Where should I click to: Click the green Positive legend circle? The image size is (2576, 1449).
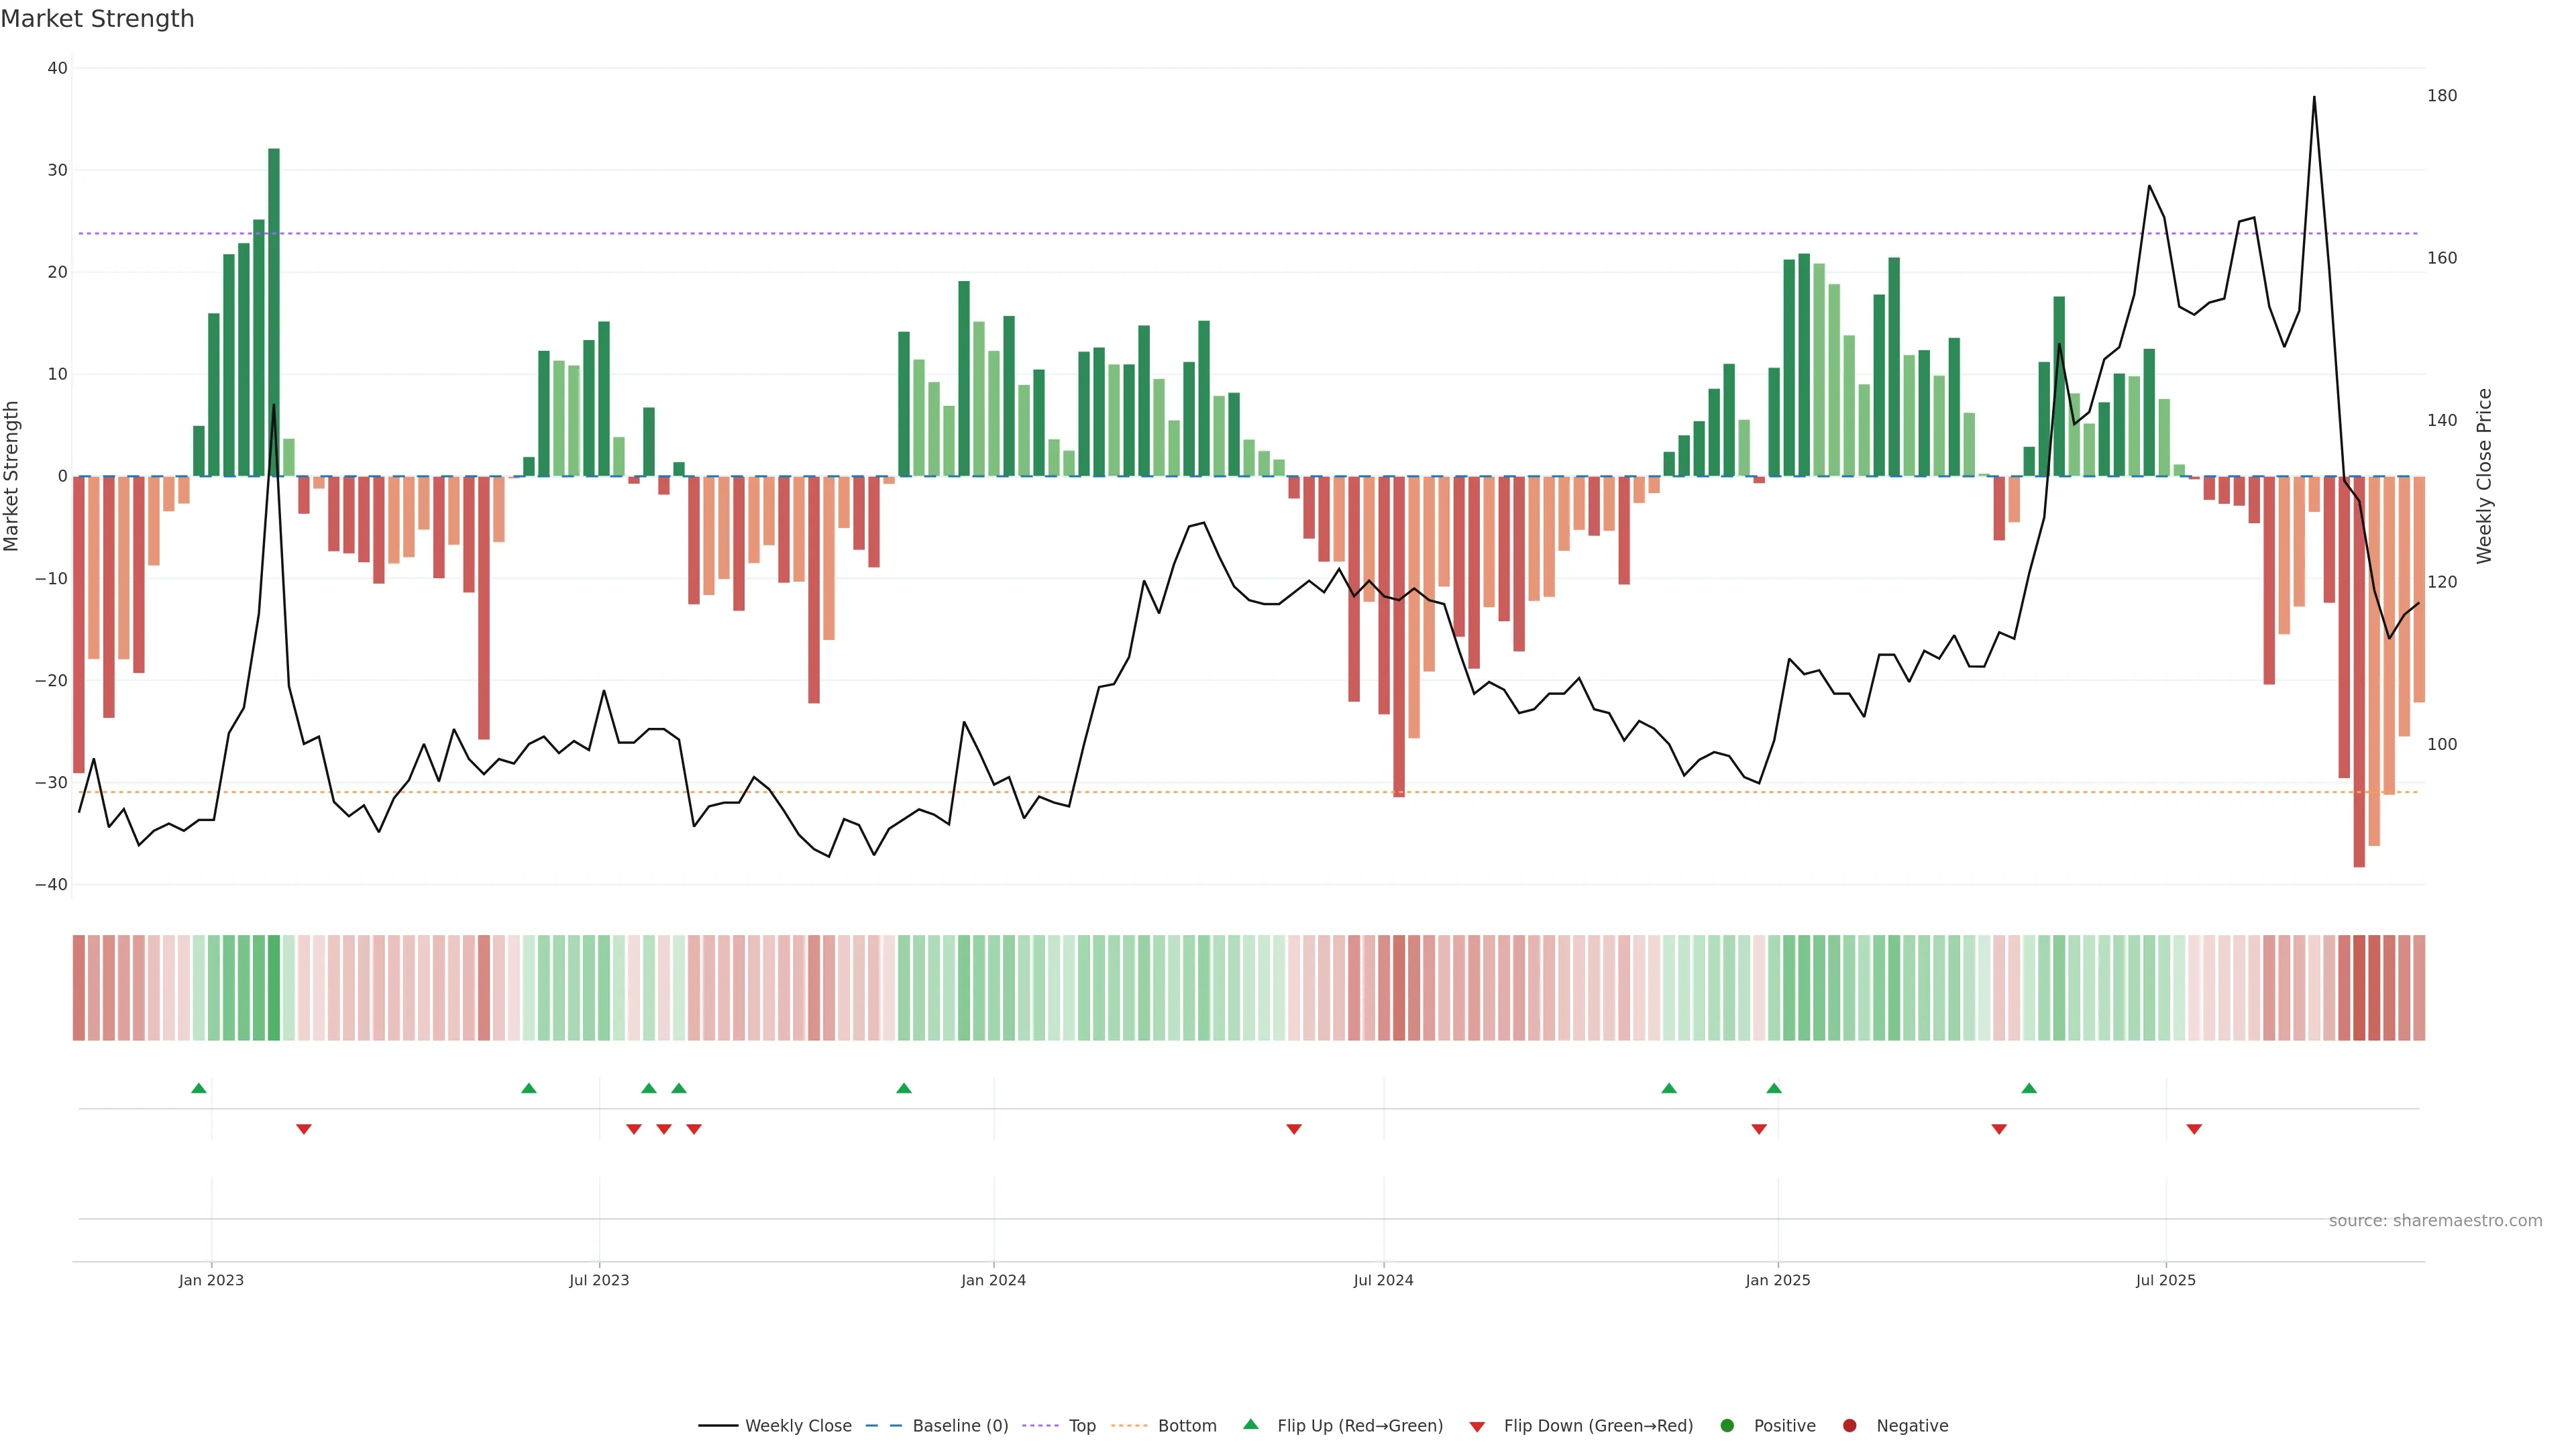[x=1727, y=1425]
